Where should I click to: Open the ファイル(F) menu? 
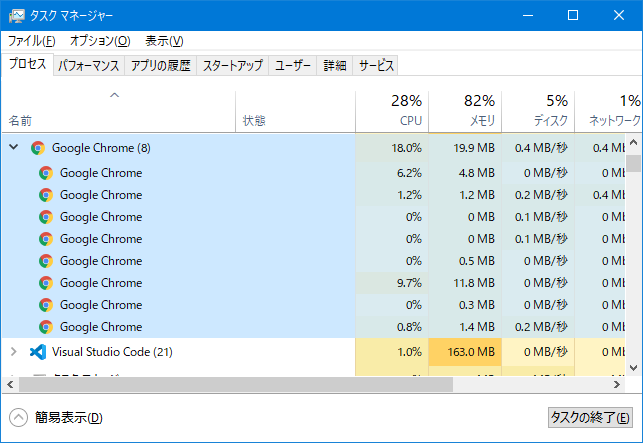pos(32,41)
